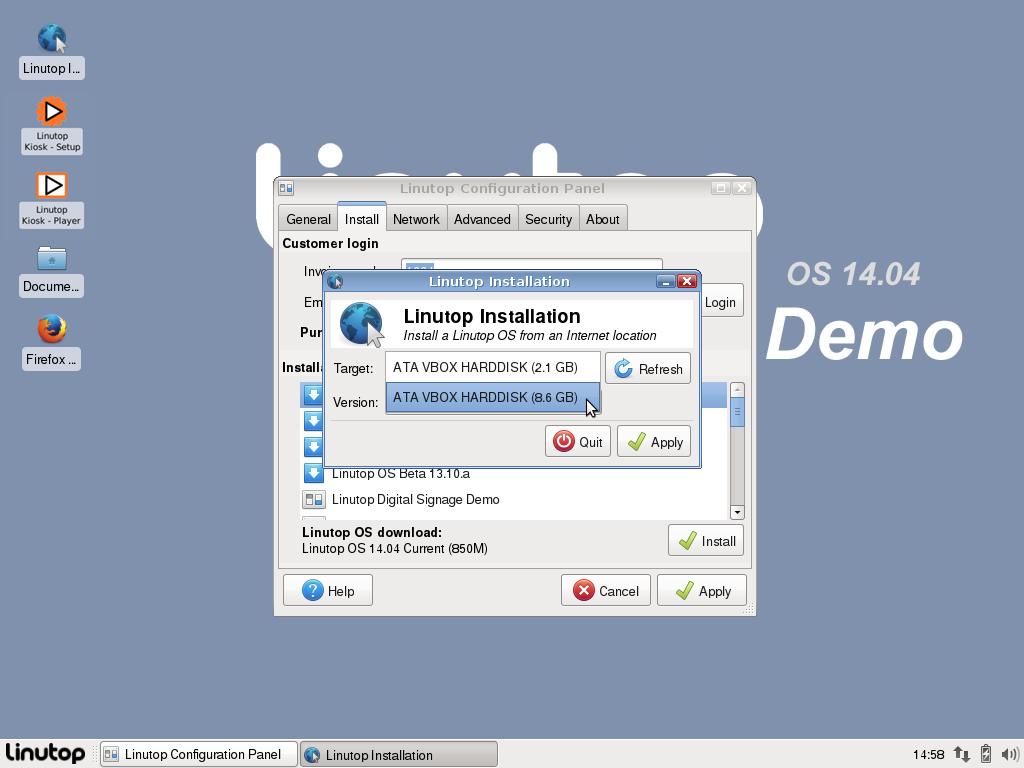Click the Linutop Installation title bar globe icon
This screenshot has height=768, width=1024.
click(x=335, y=281)
